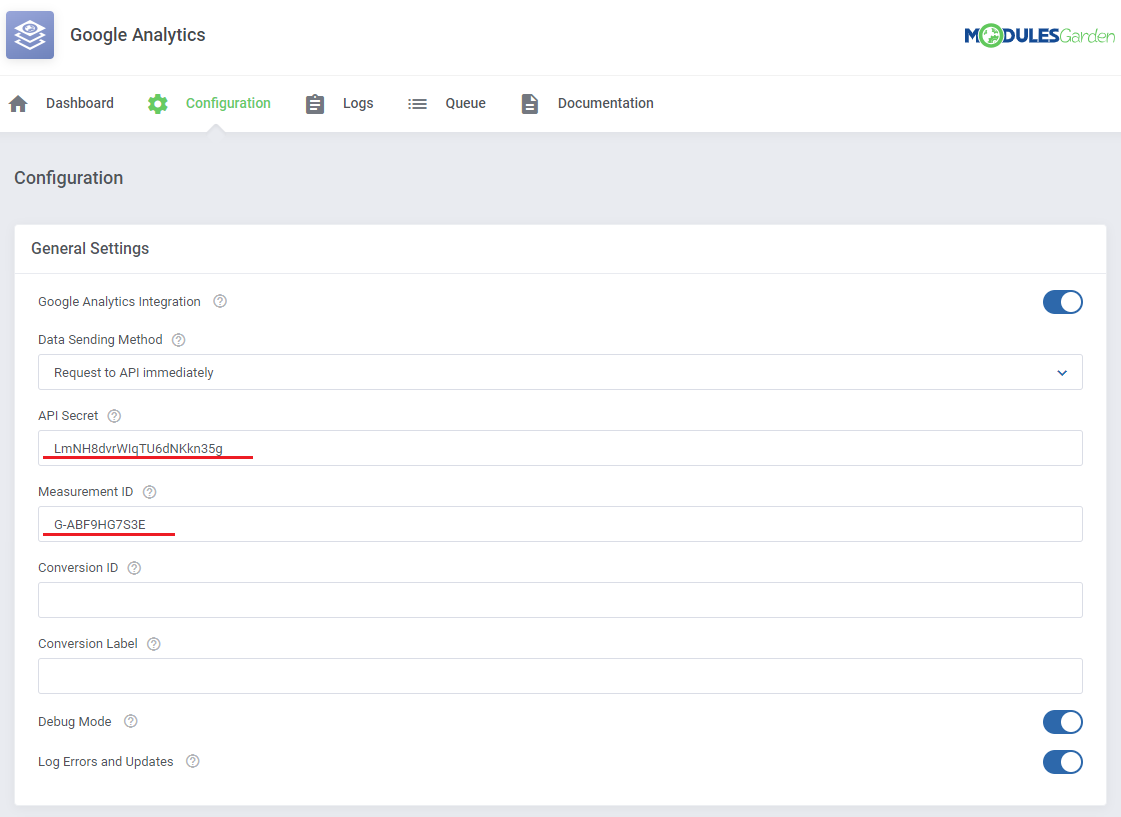Switch to the Queue tab
The width and height of the screenshot is (1121, 817).
pyautogui.click(x=465, y=103)
